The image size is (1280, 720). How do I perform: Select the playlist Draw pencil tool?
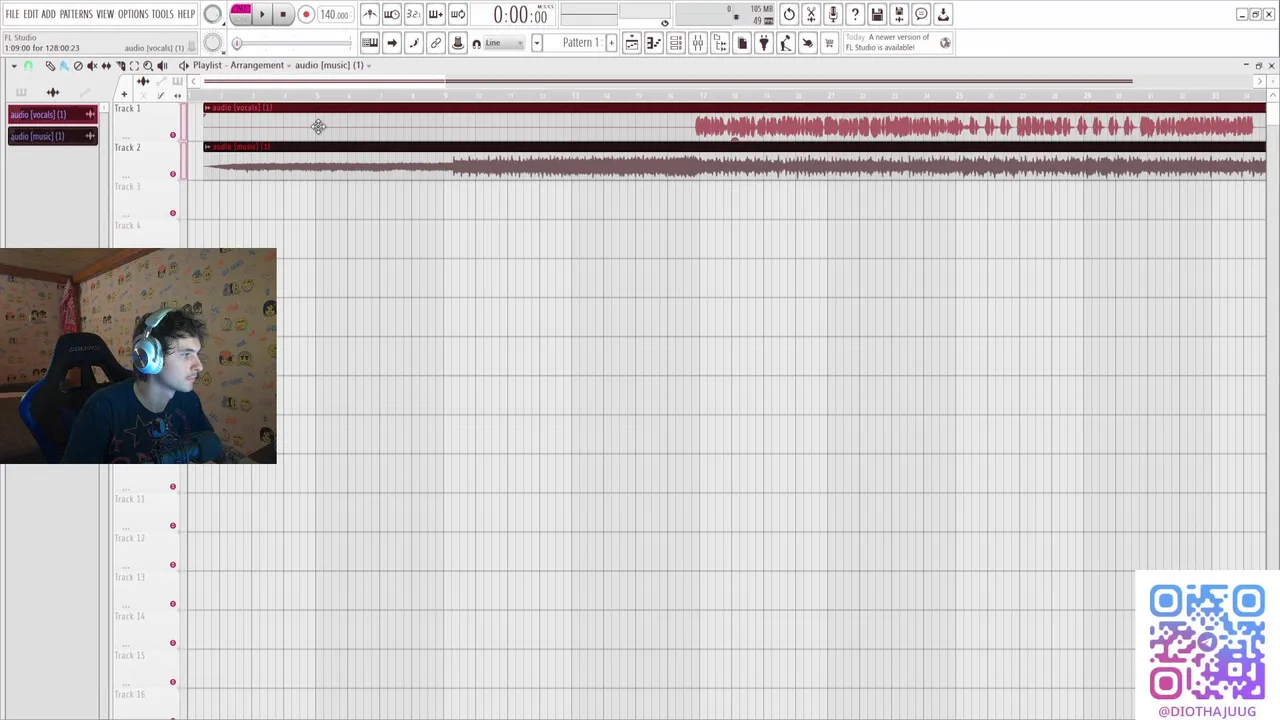50,66
